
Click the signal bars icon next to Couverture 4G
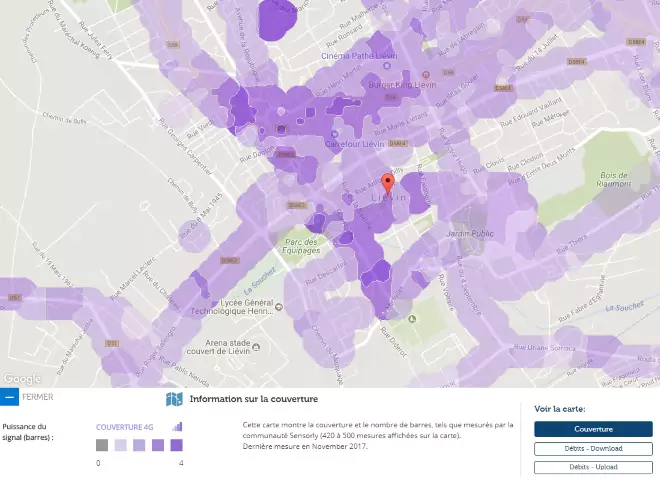tap(177, 427)
